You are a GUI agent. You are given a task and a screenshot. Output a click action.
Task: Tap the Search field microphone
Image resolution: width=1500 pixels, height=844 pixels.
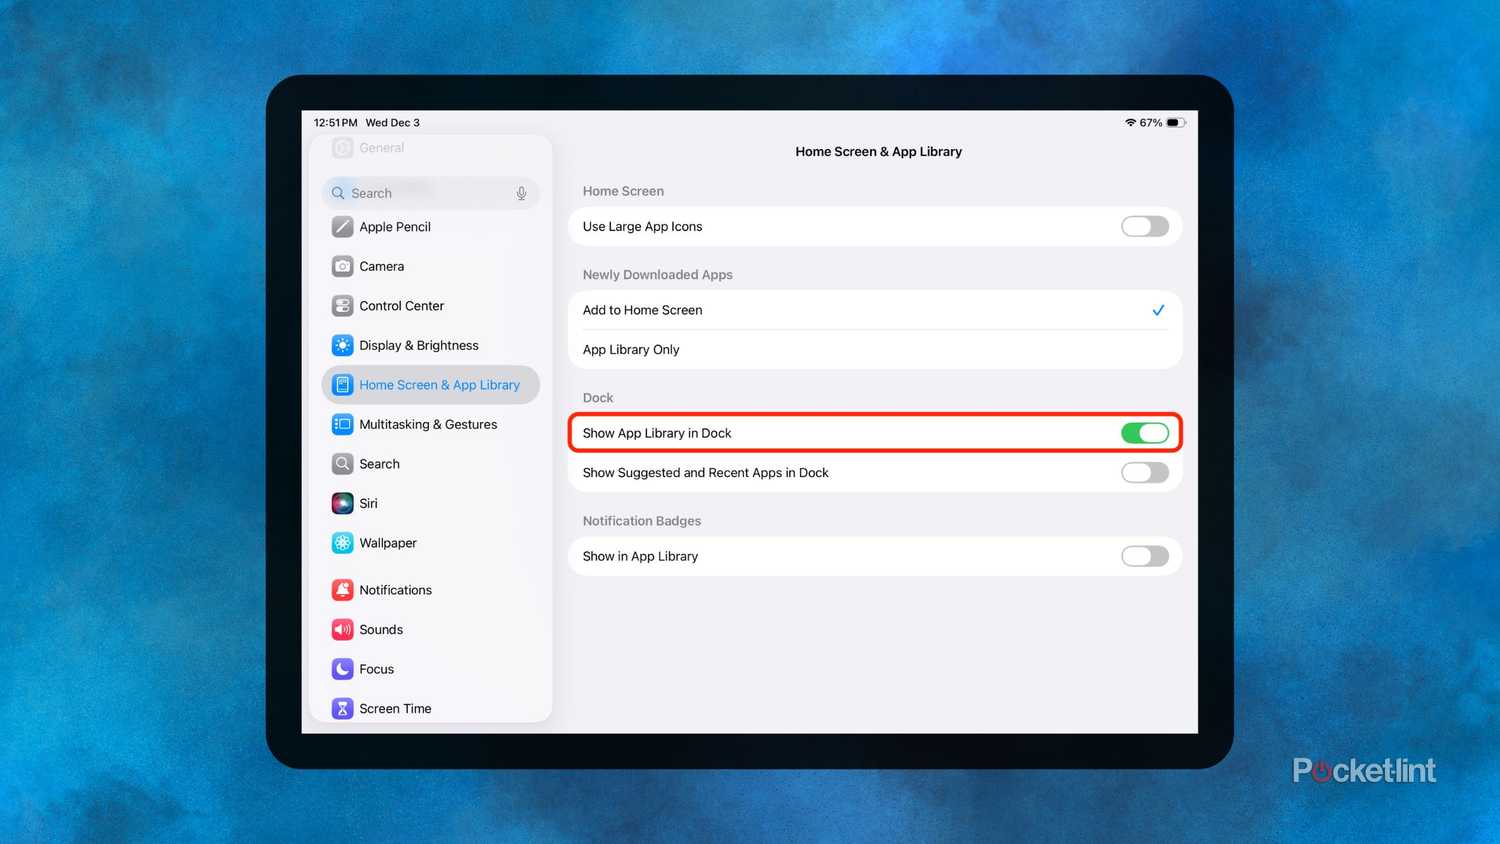pos(521,193)
